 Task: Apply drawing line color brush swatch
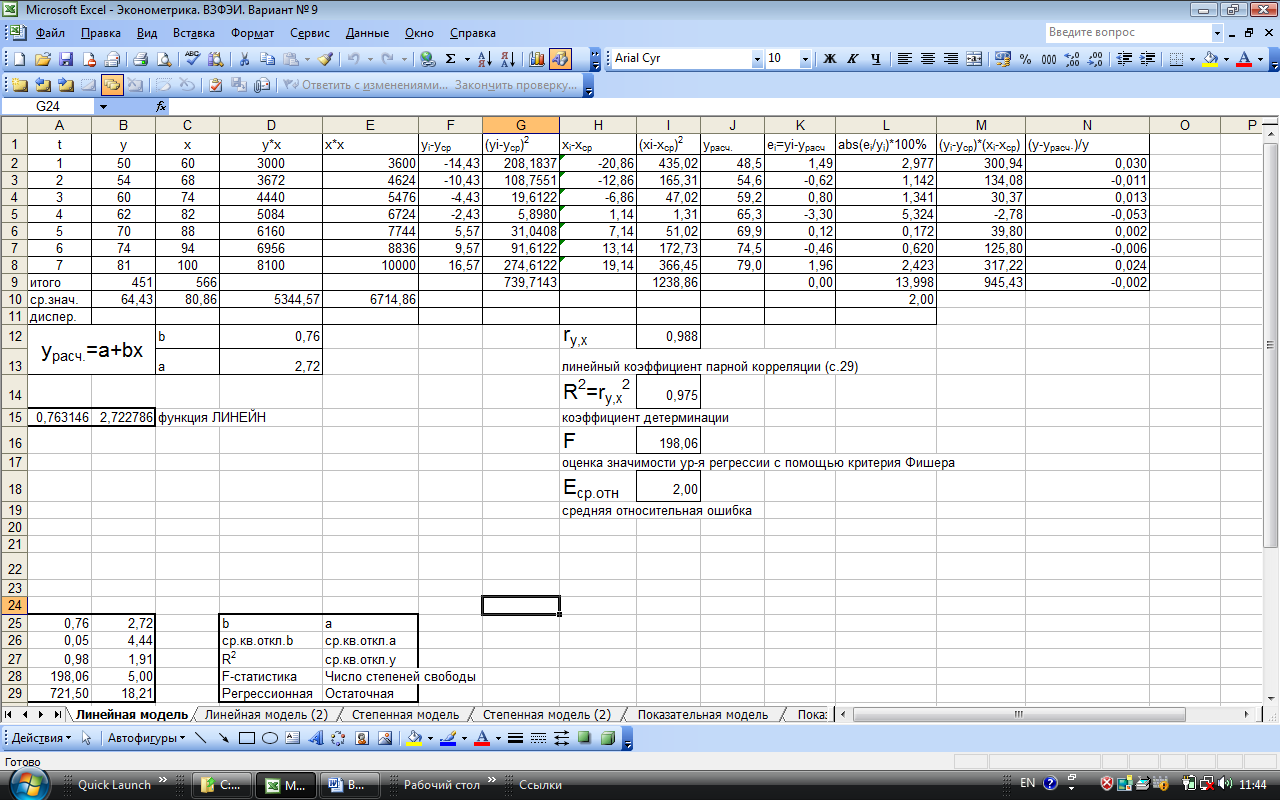(x=447, y=739)
